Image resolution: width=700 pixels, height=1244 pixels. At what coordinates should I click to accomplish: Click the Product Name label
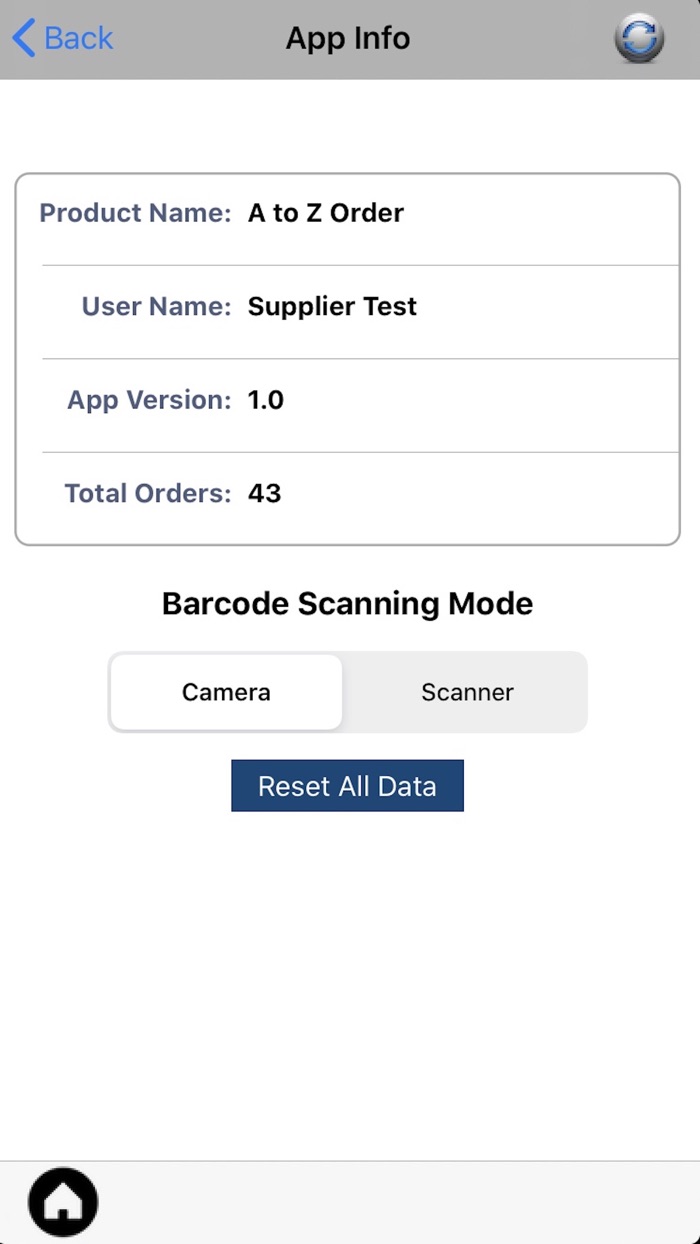(135, 213)
